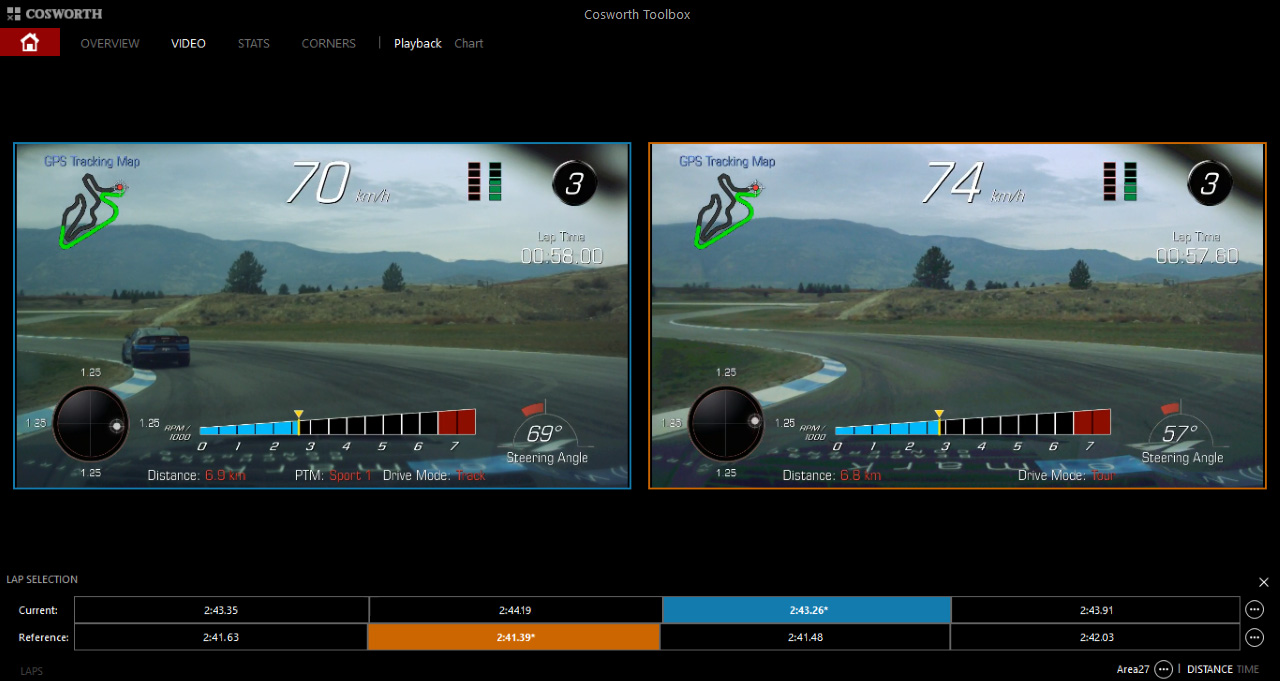Switch the axis mode to DISTANCE
This screenshot has height=681, width=1280.
click(x=1209, y=669)
